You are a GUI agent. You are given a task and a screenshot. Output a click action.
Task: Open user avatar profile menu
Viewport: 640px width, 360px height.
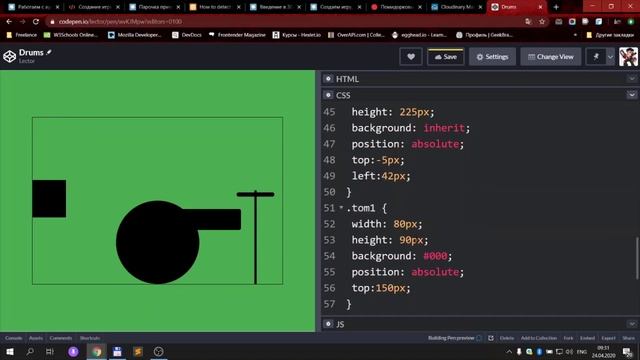(628, 57)
